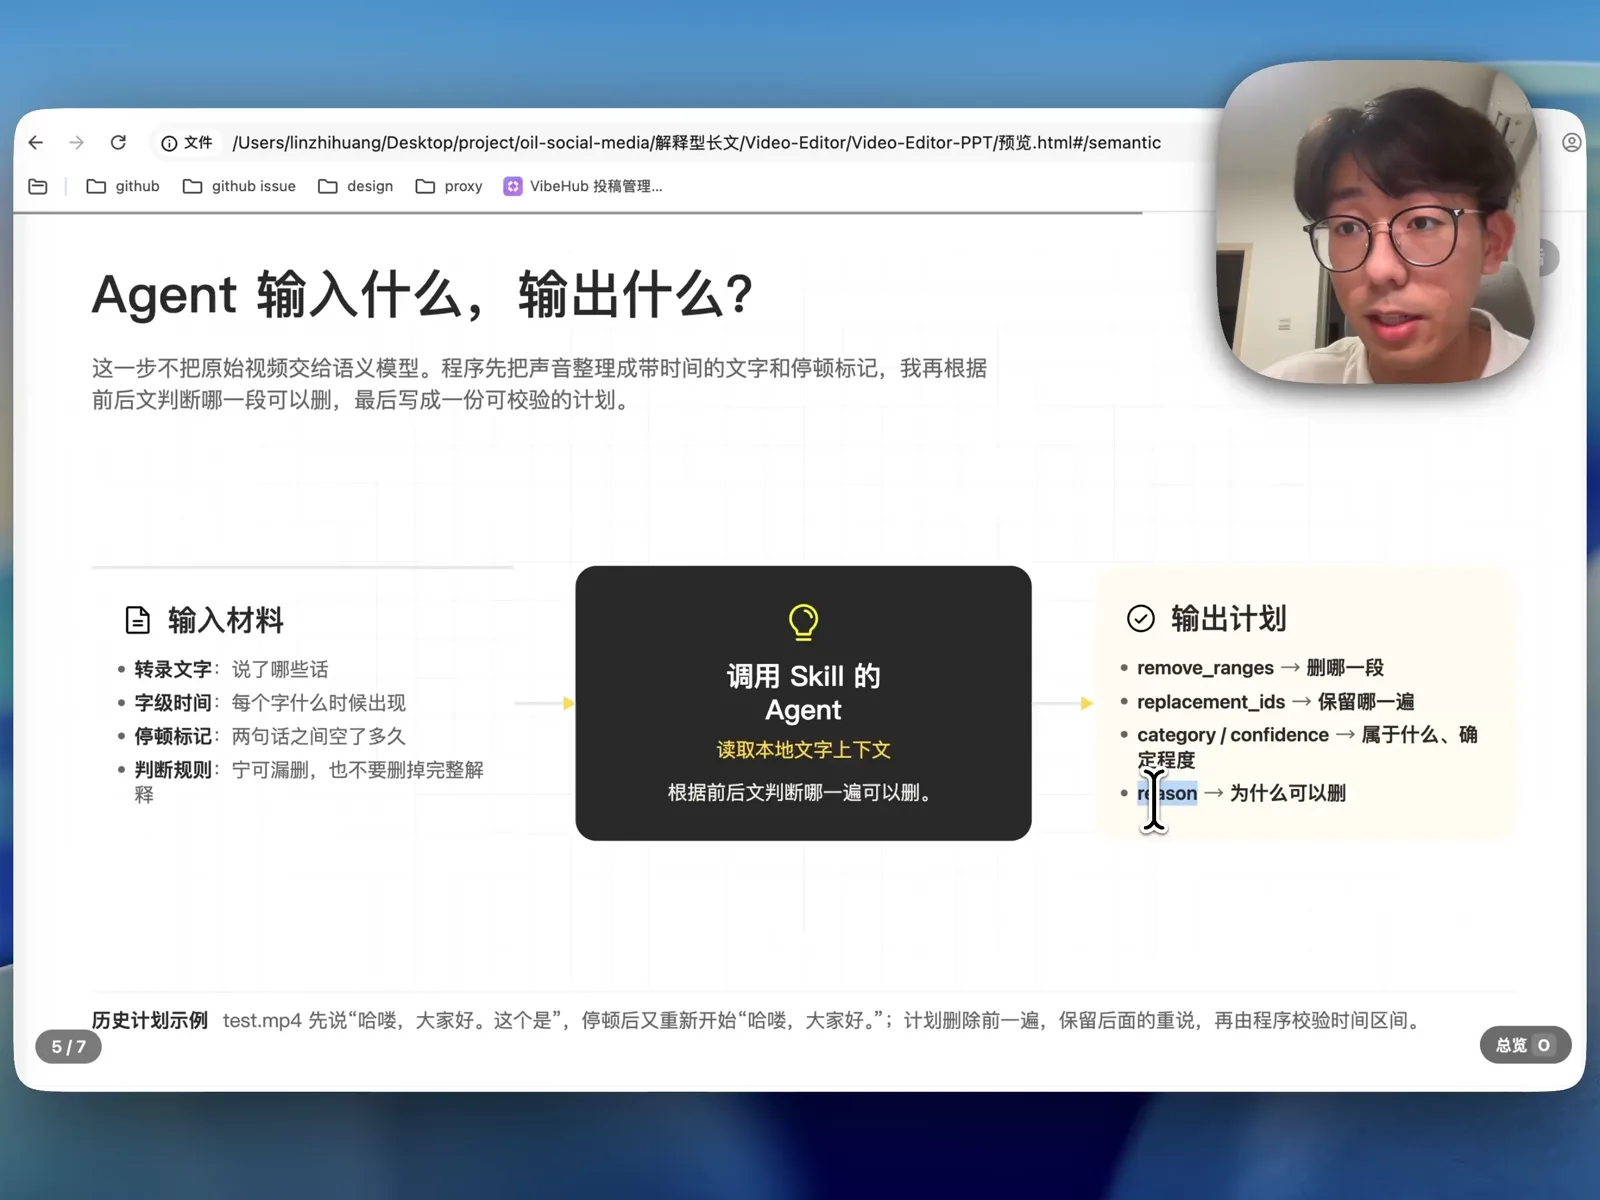Screen dimensions: 1600x1200
Task: Click the 转录文字 list item
Action: (x=231, y=669)
